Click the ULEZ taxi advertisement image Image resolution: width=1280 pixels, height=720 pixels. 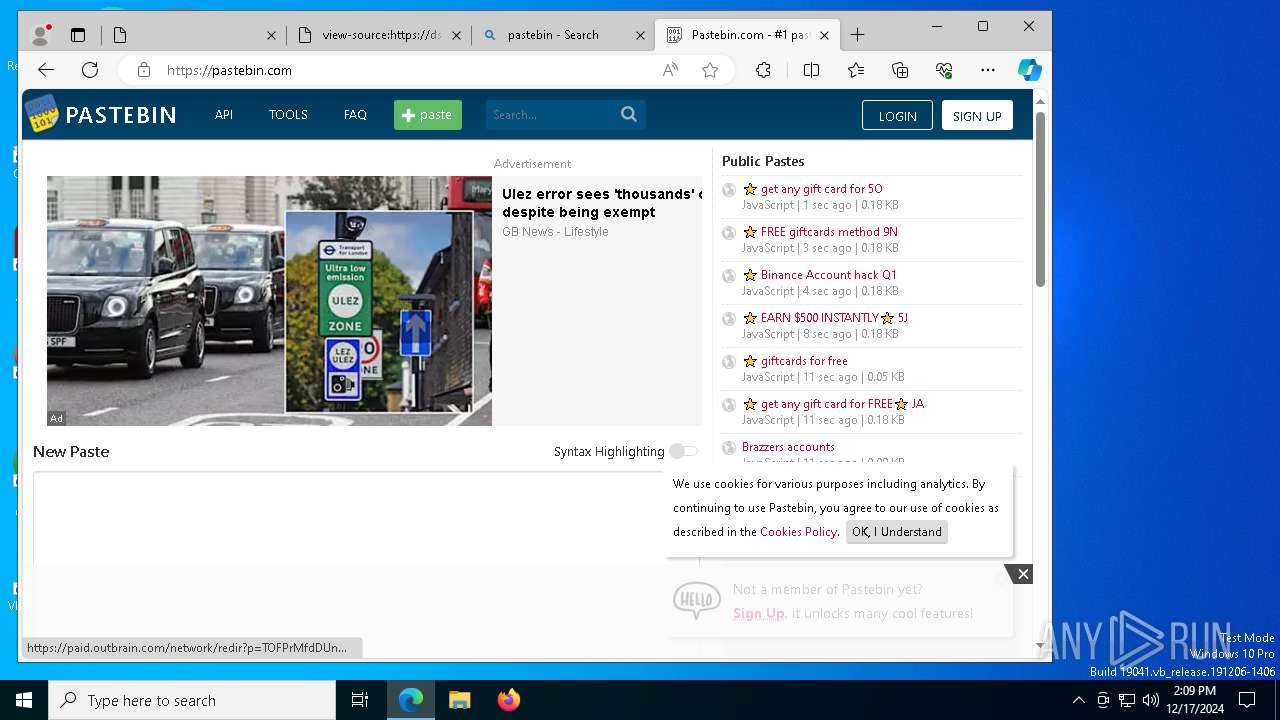[269, 301]
